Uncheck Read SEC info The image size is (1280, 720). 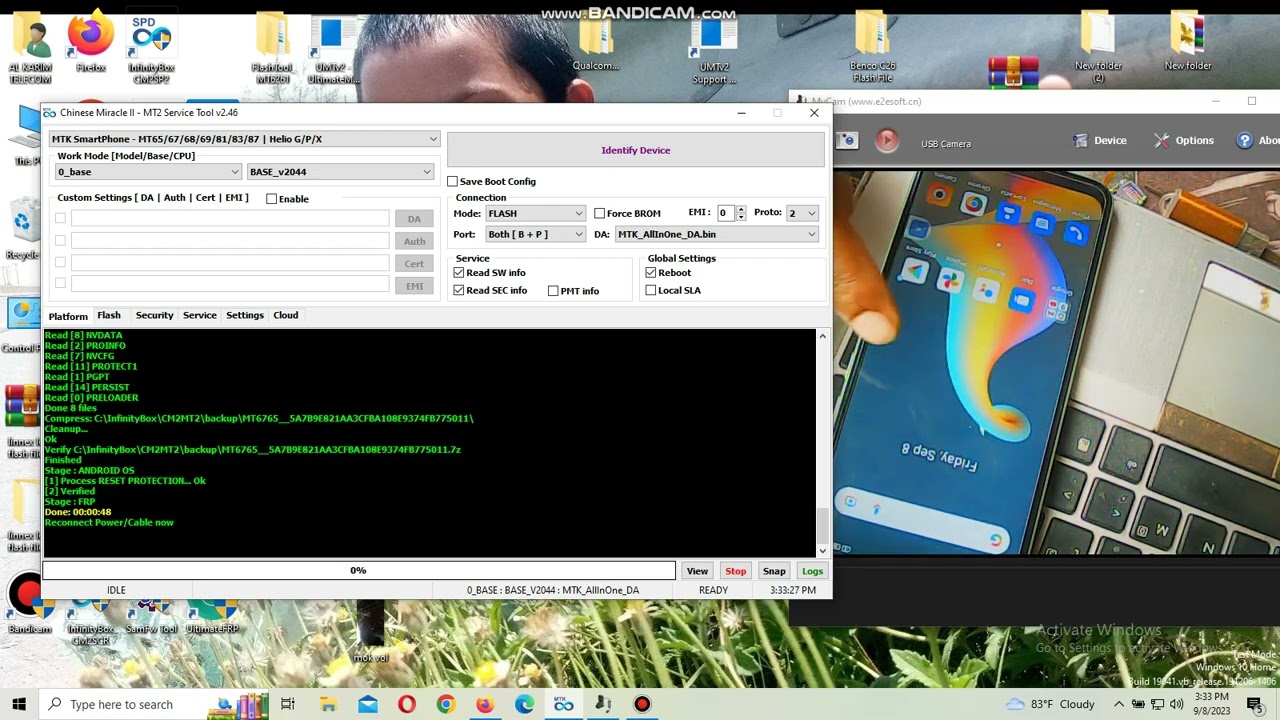[459, 290]
